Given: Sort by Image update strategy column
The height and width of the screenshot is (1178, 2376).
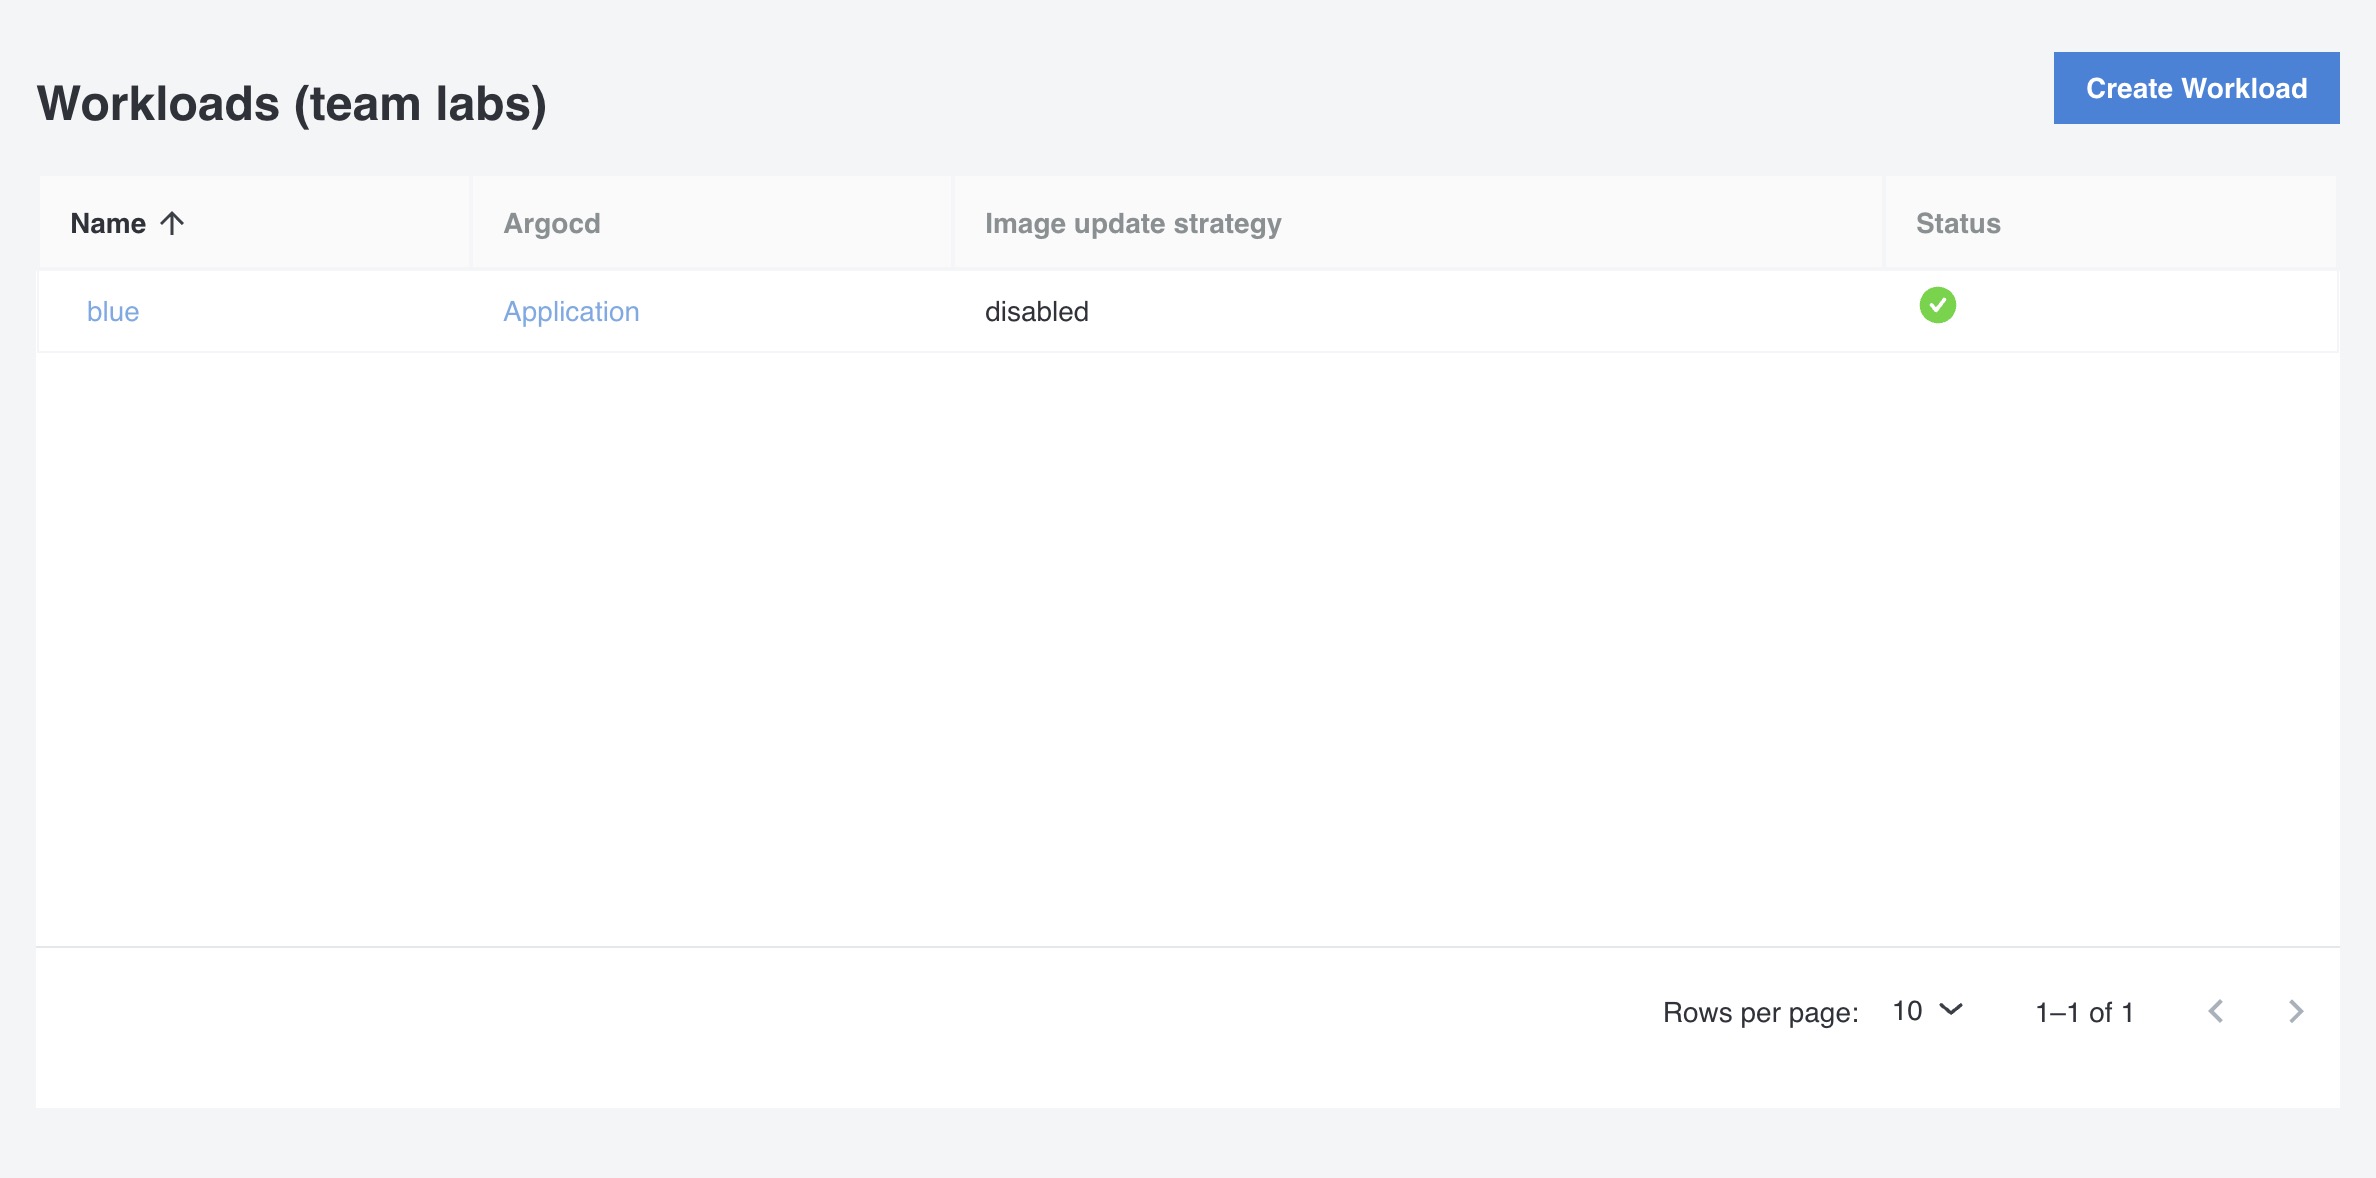Looking at the screenshot, I should pyautogui.click(x=1133, y=223).
